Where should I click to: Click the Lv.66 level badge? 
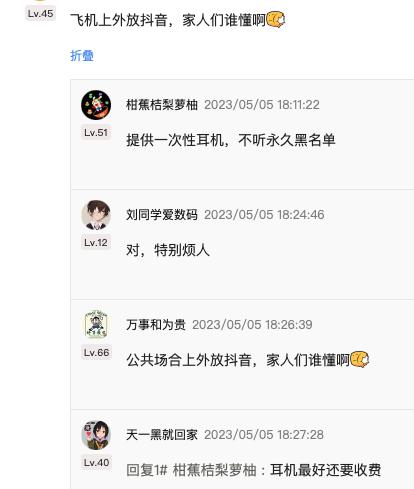tap(96, 353)
